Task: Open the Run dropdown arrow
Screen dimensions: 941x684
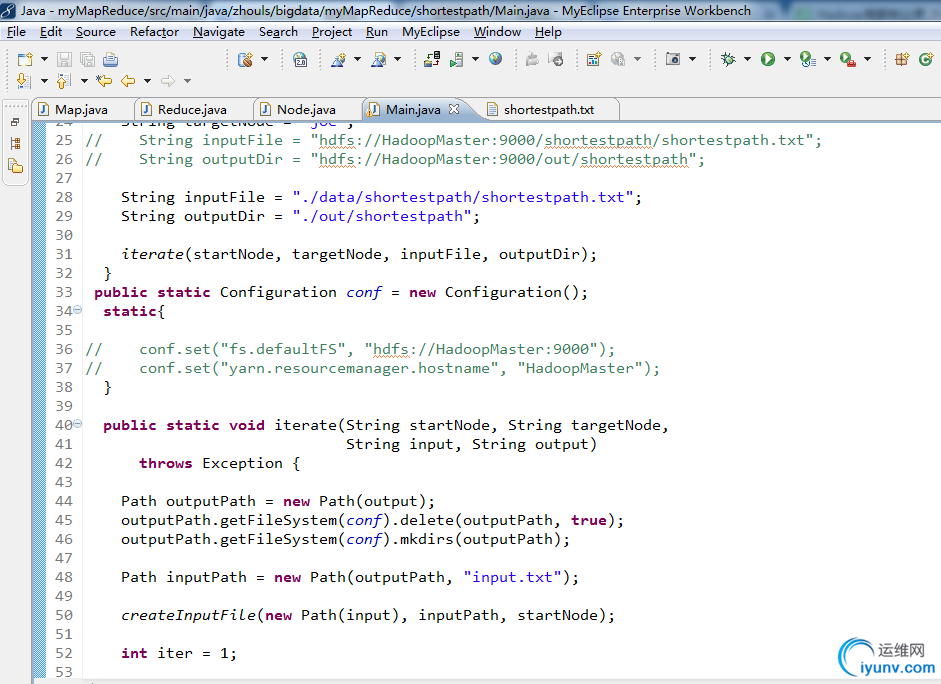Action: pos(787,59)
